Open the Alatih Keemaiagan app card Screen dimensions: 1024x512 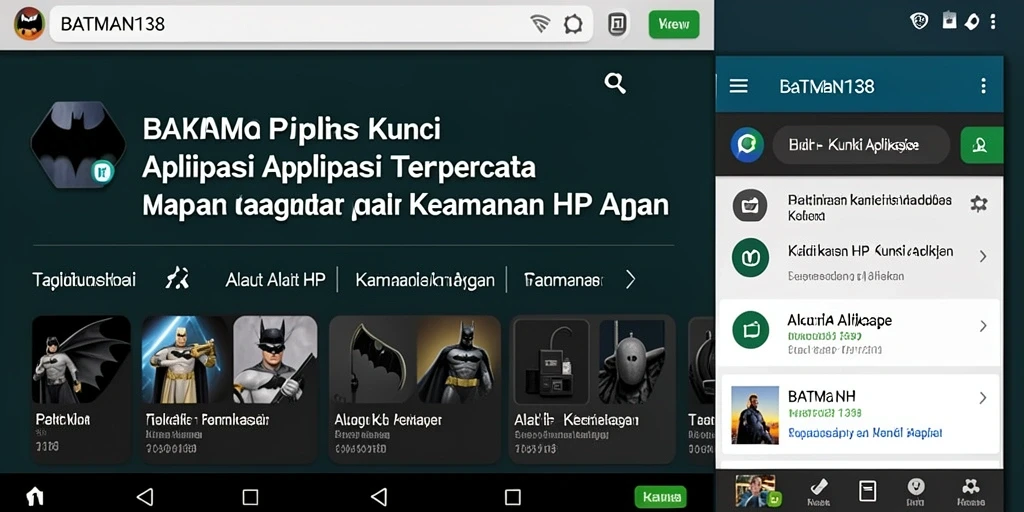tap(592, 389)
